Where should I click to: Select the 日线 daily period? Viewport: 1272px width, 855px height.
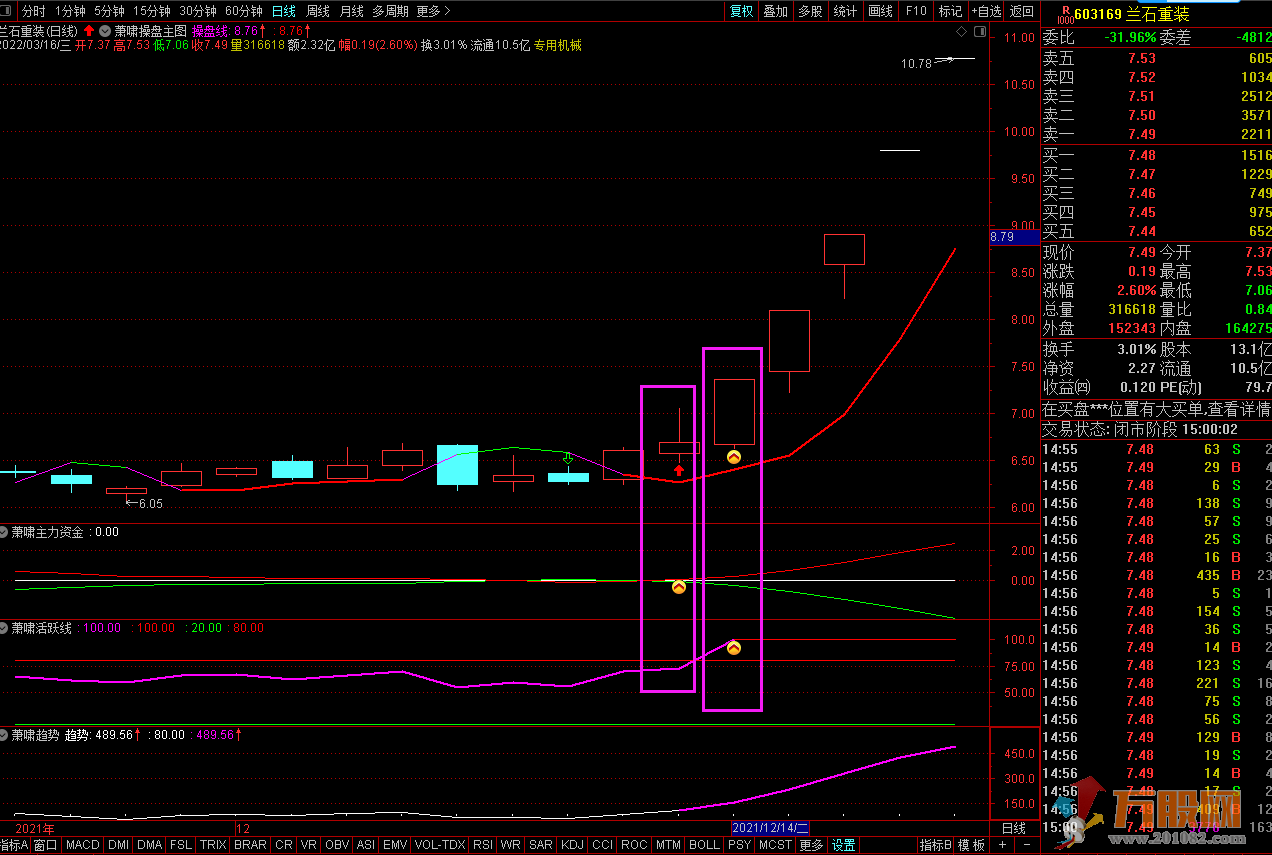pos(284,11)
